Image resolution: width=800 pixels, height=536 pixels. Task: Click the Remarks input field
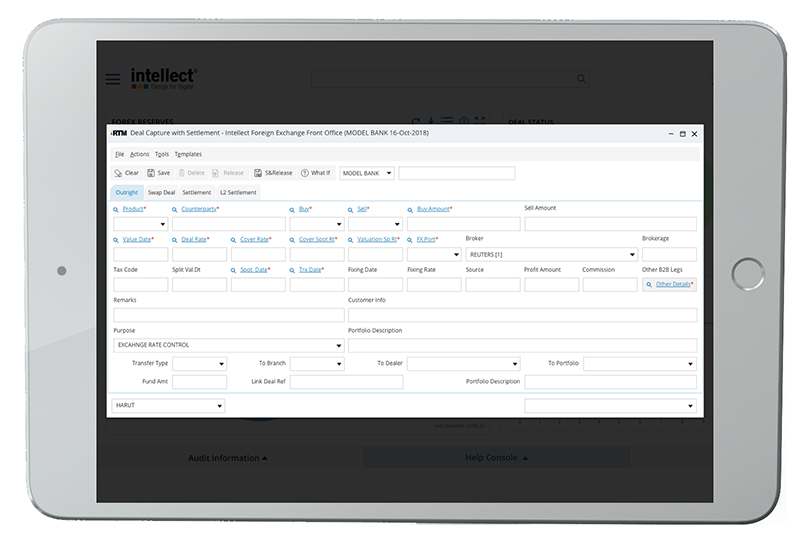tap(229, 315)
